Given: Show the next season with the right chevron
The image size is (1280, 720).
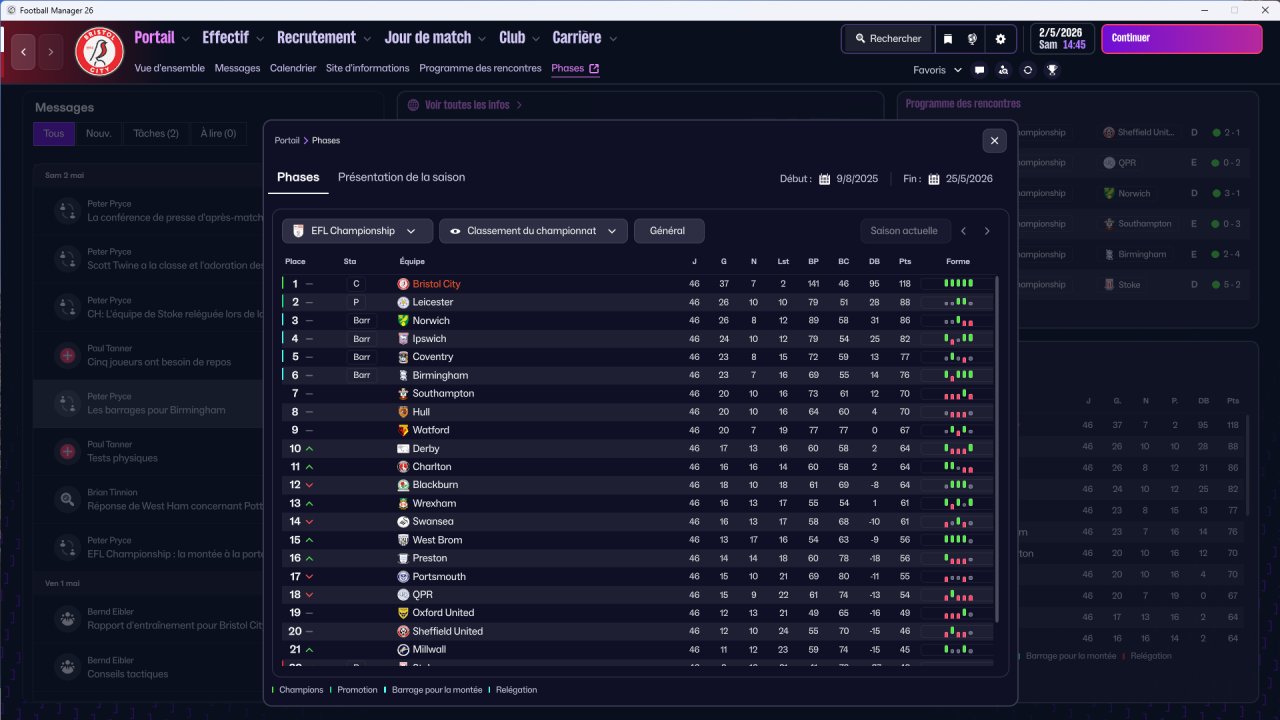Looking at the screenshot, I should (987, 231).
